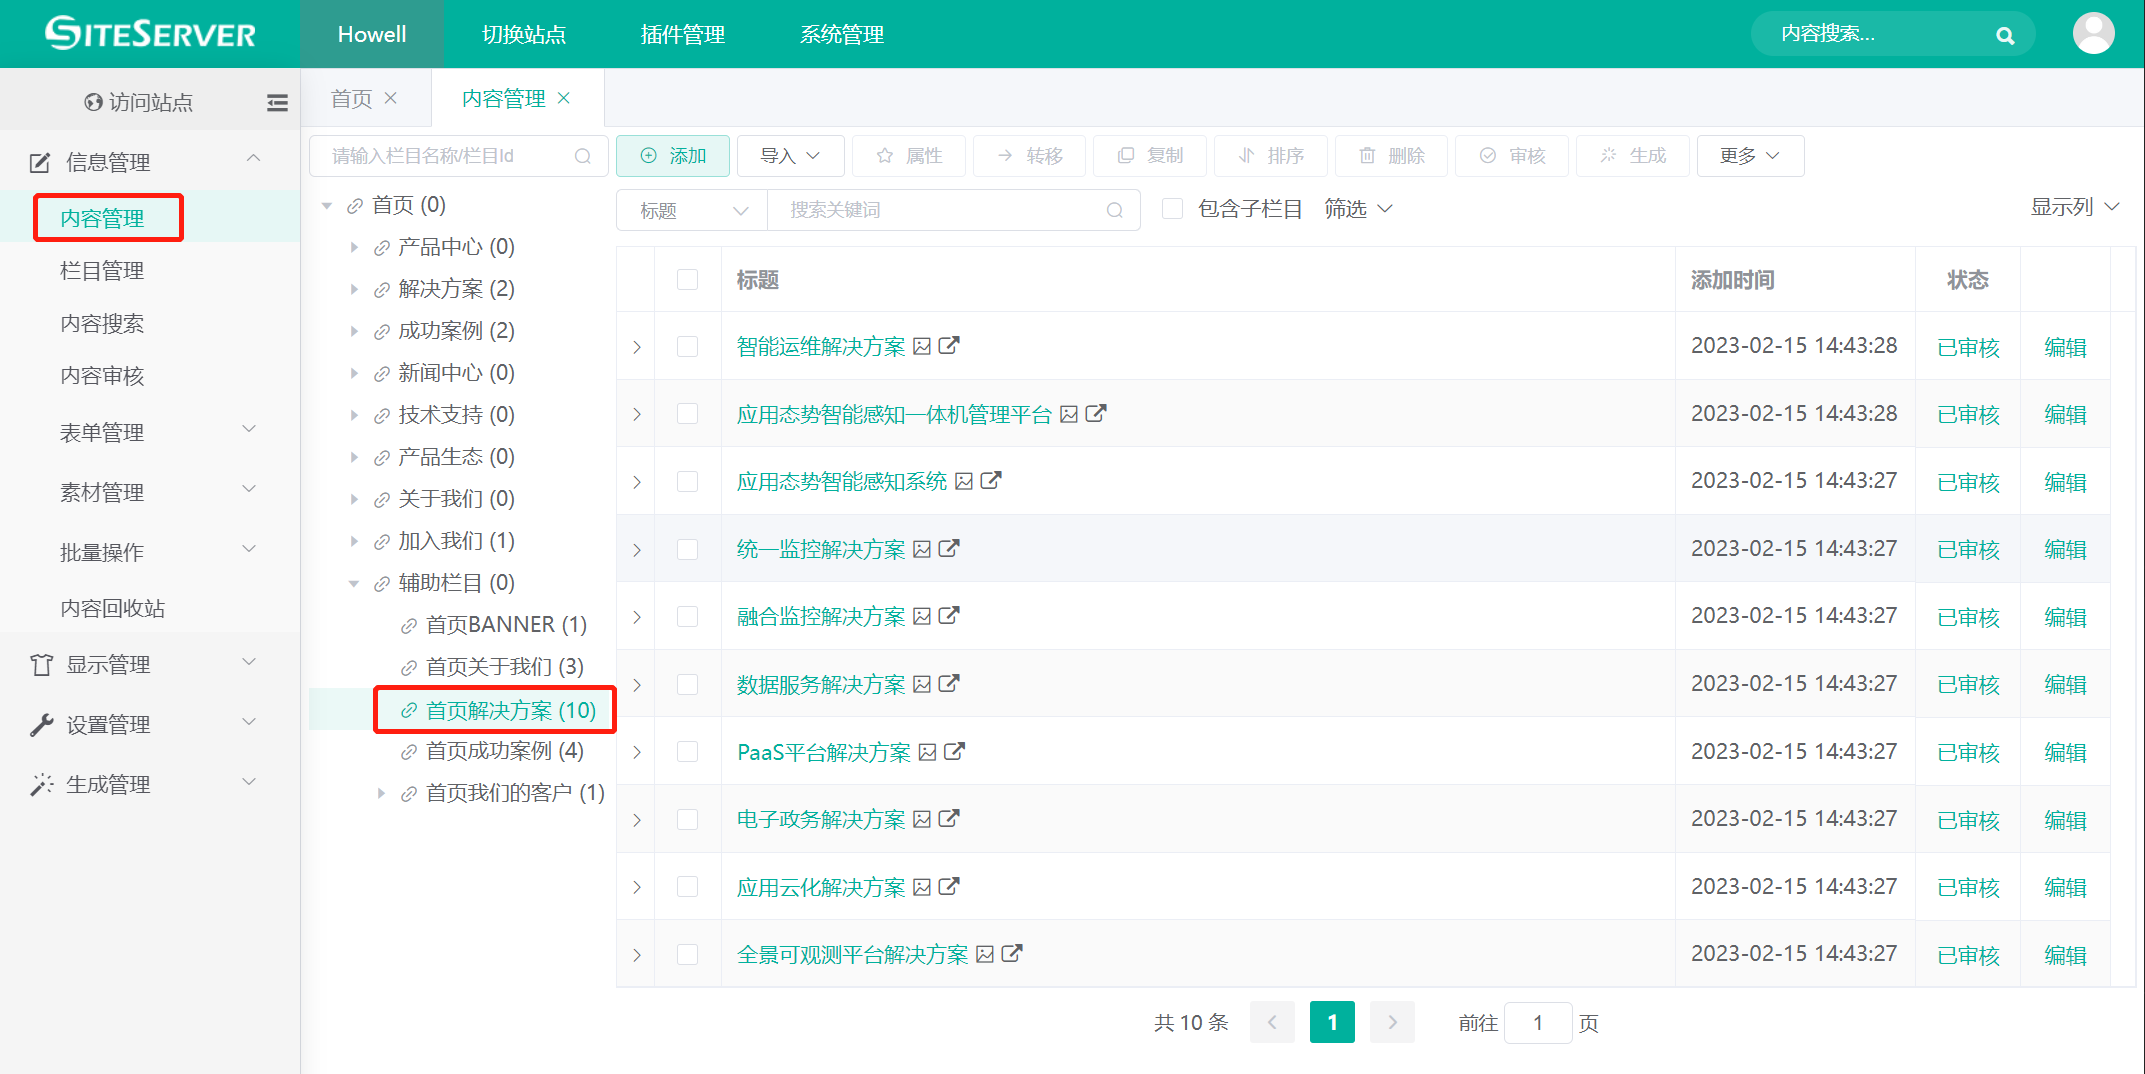Select checkbox for PaaS平台解决方案 row
Image resolution: width=2145 pixels, height=1074 pixels.
click(x=688, y=751)
